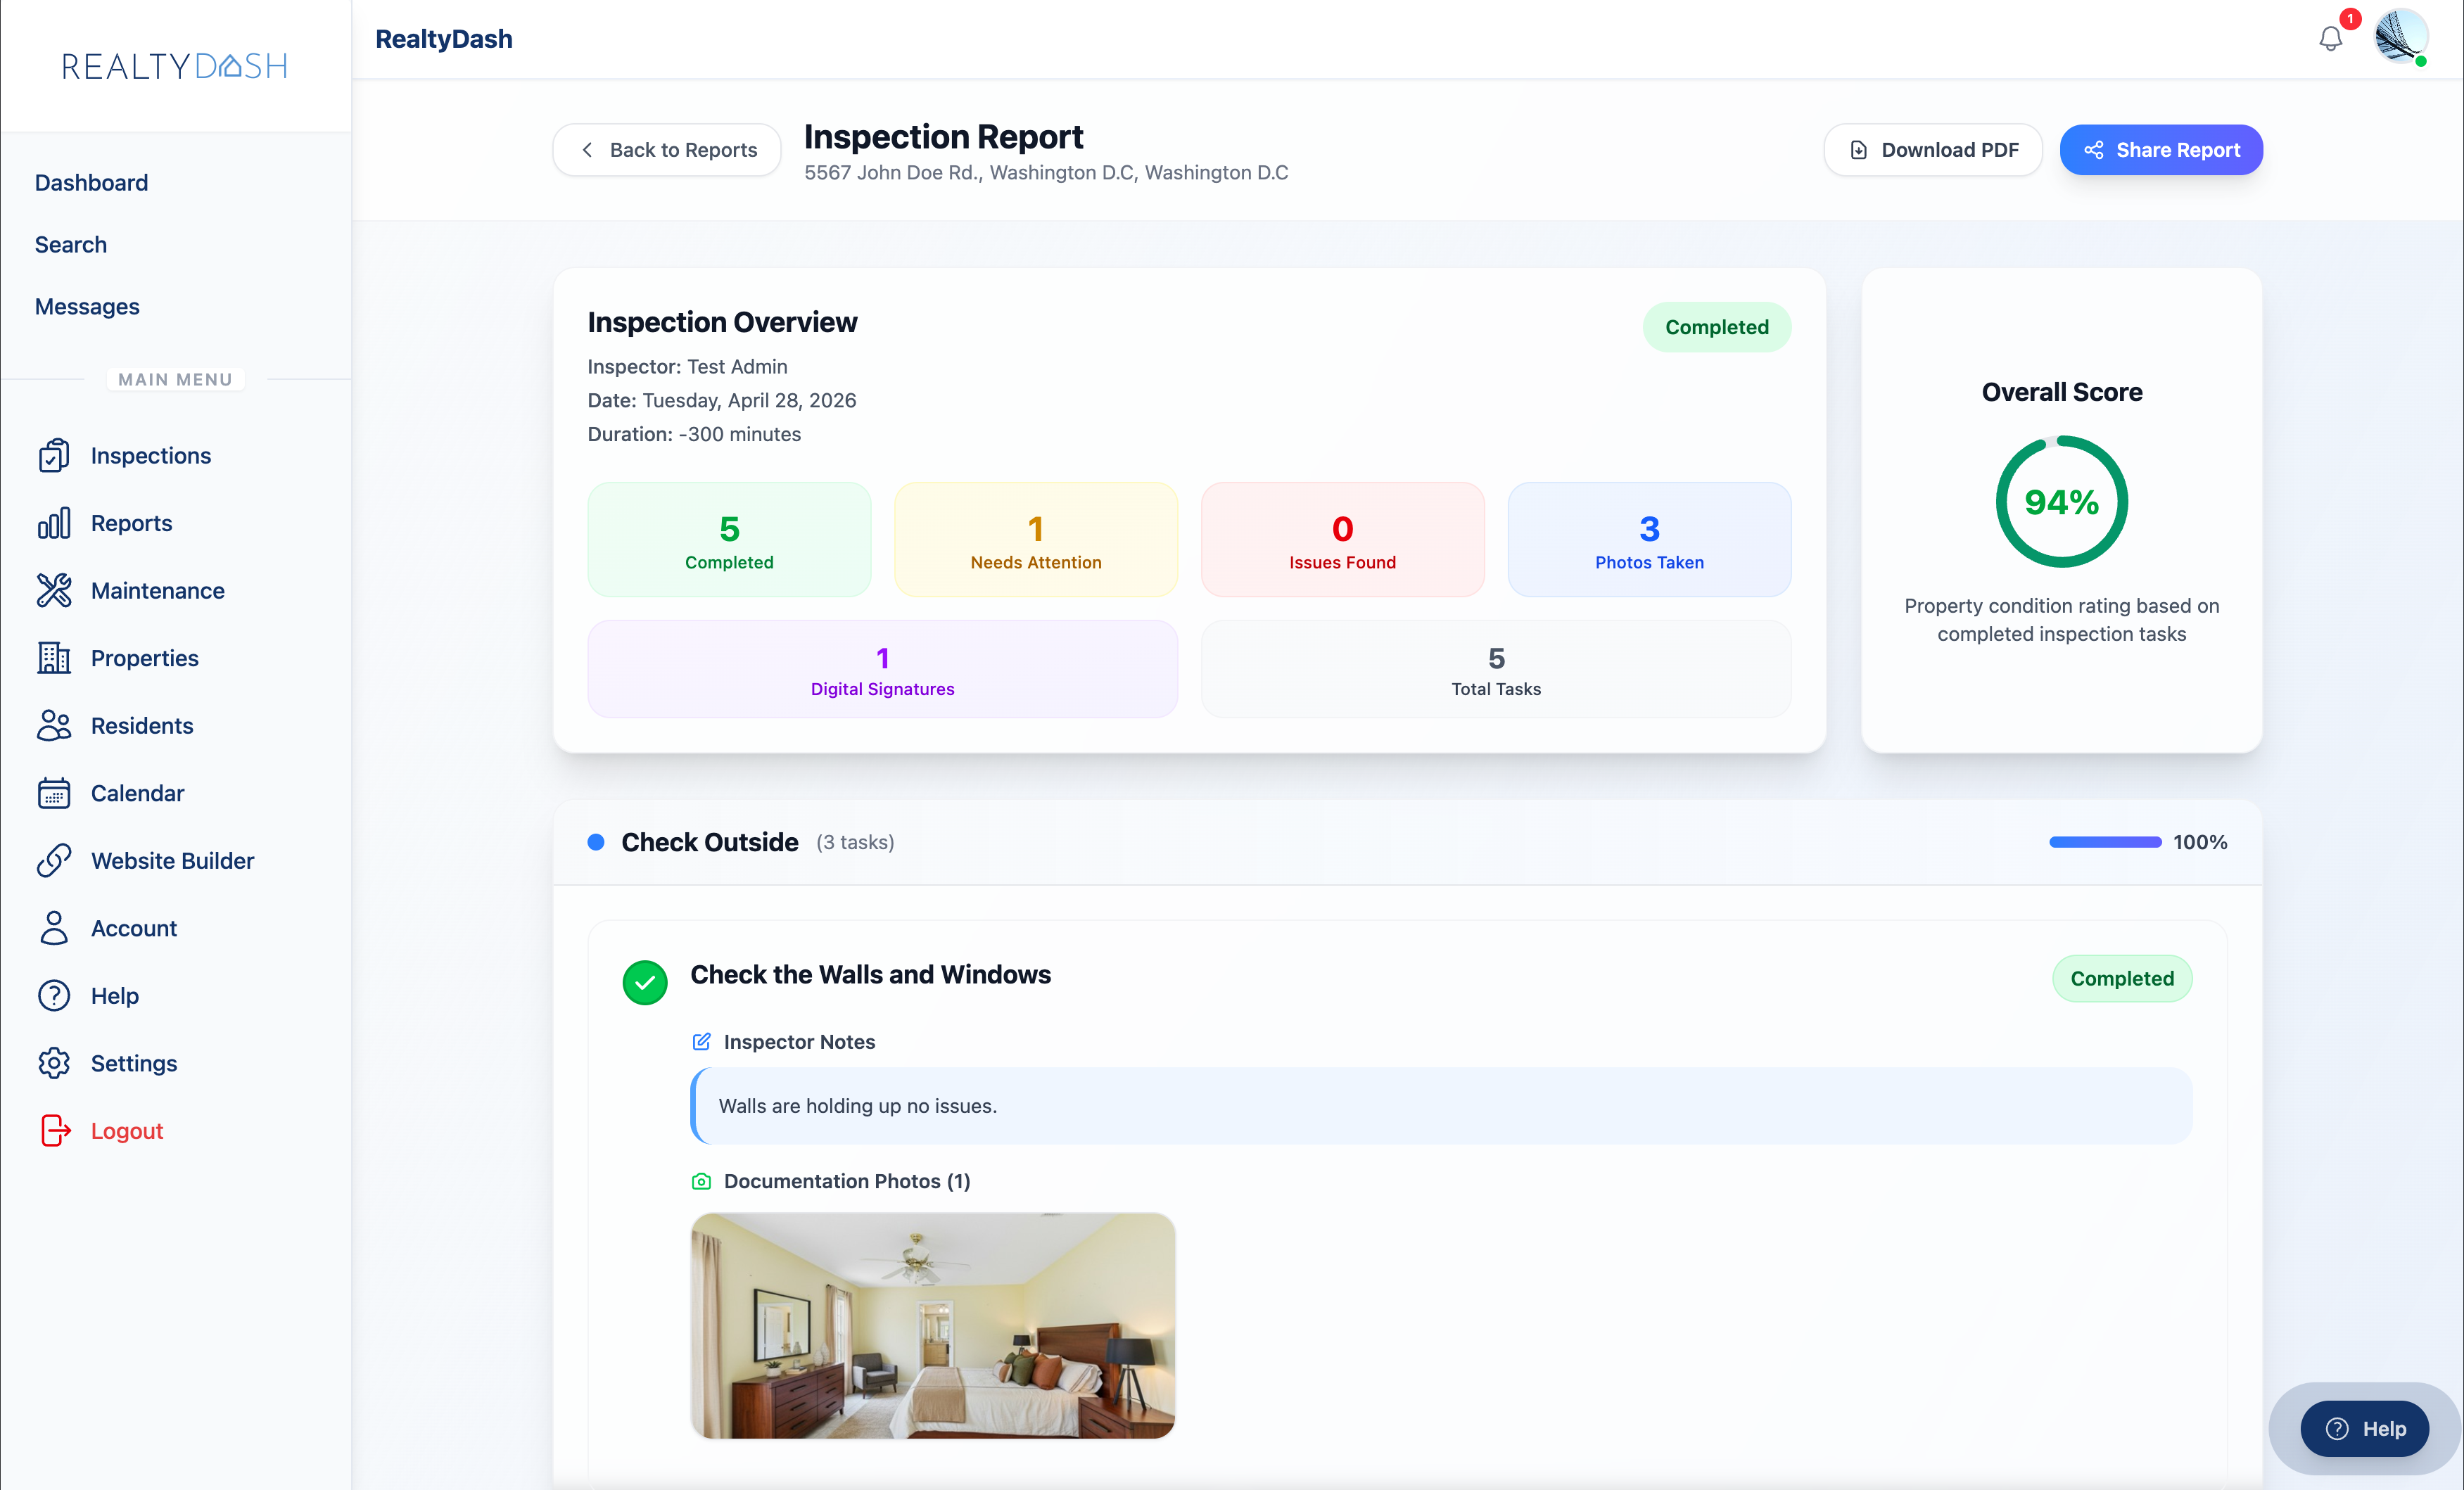Click the '(3 tasks)' label
The image size is (2464, 1490).
pos(855,842)
